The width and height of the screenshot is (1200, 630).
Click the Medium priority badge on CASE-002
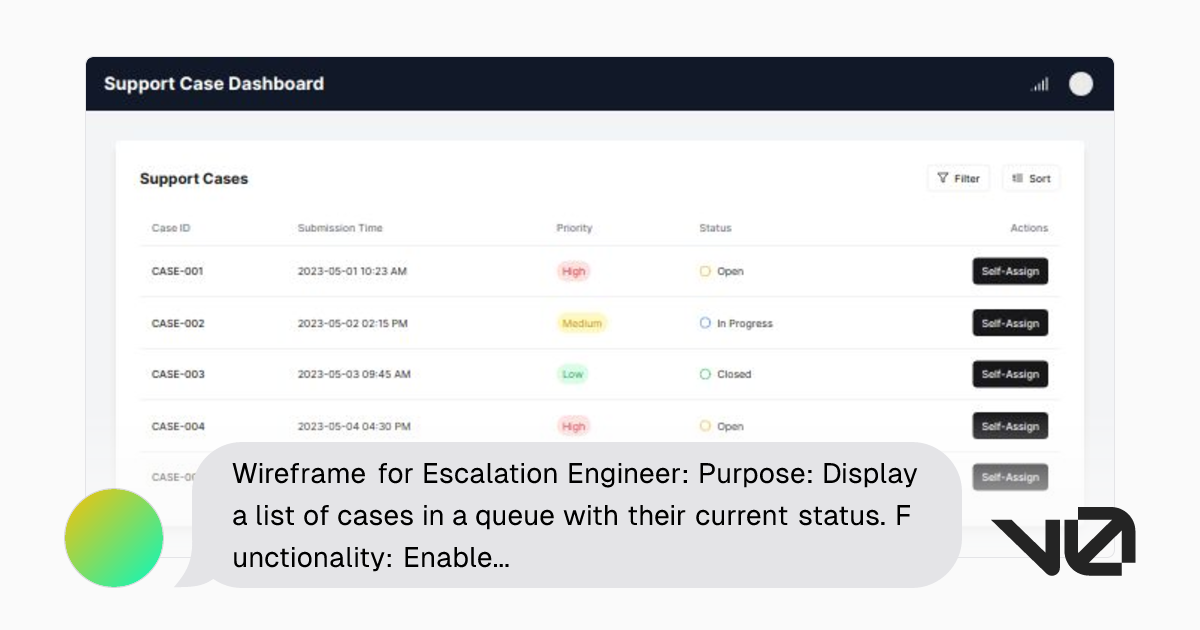[582, 323]
